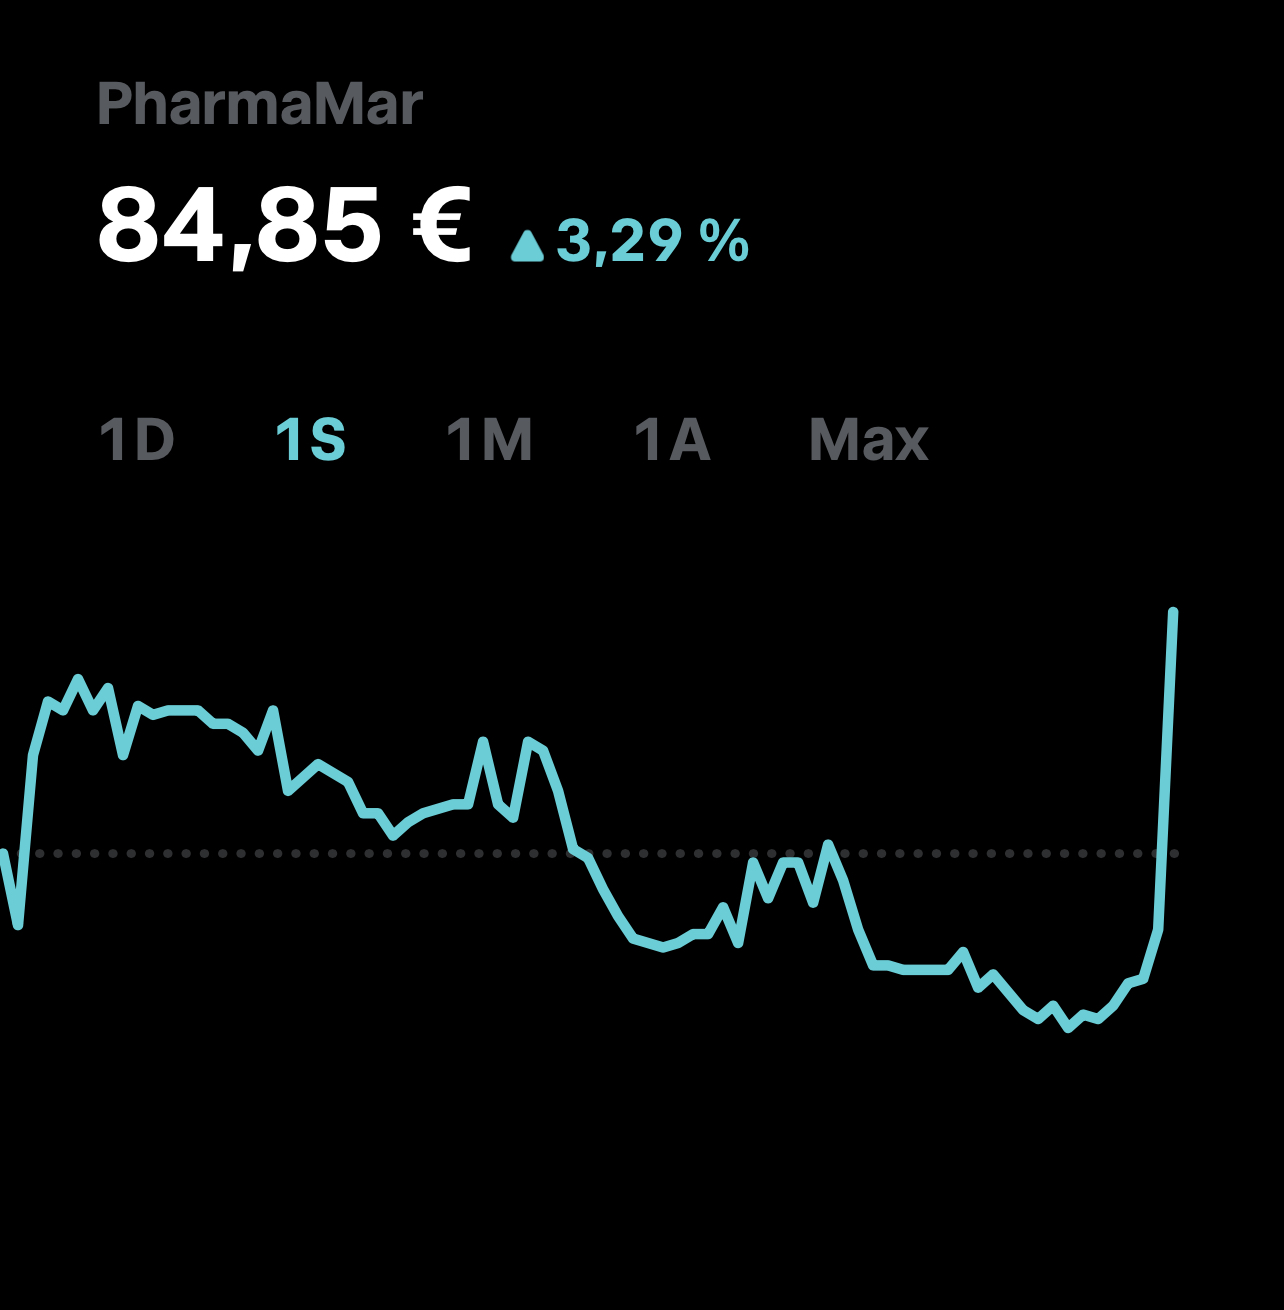Select the 1D time range
This screenshot has height=1310, width=1284.
(x=137, y=440)
